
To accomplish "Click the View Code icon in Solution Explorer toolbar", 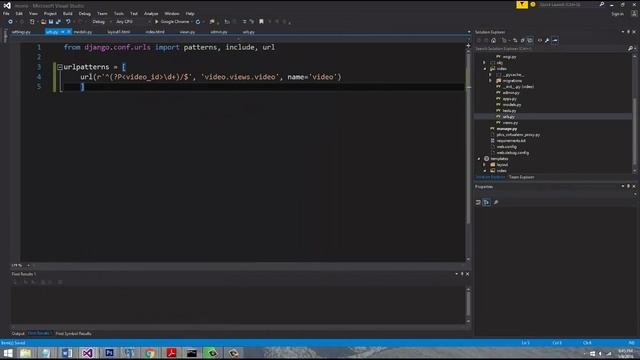I will tap(540, 40).
